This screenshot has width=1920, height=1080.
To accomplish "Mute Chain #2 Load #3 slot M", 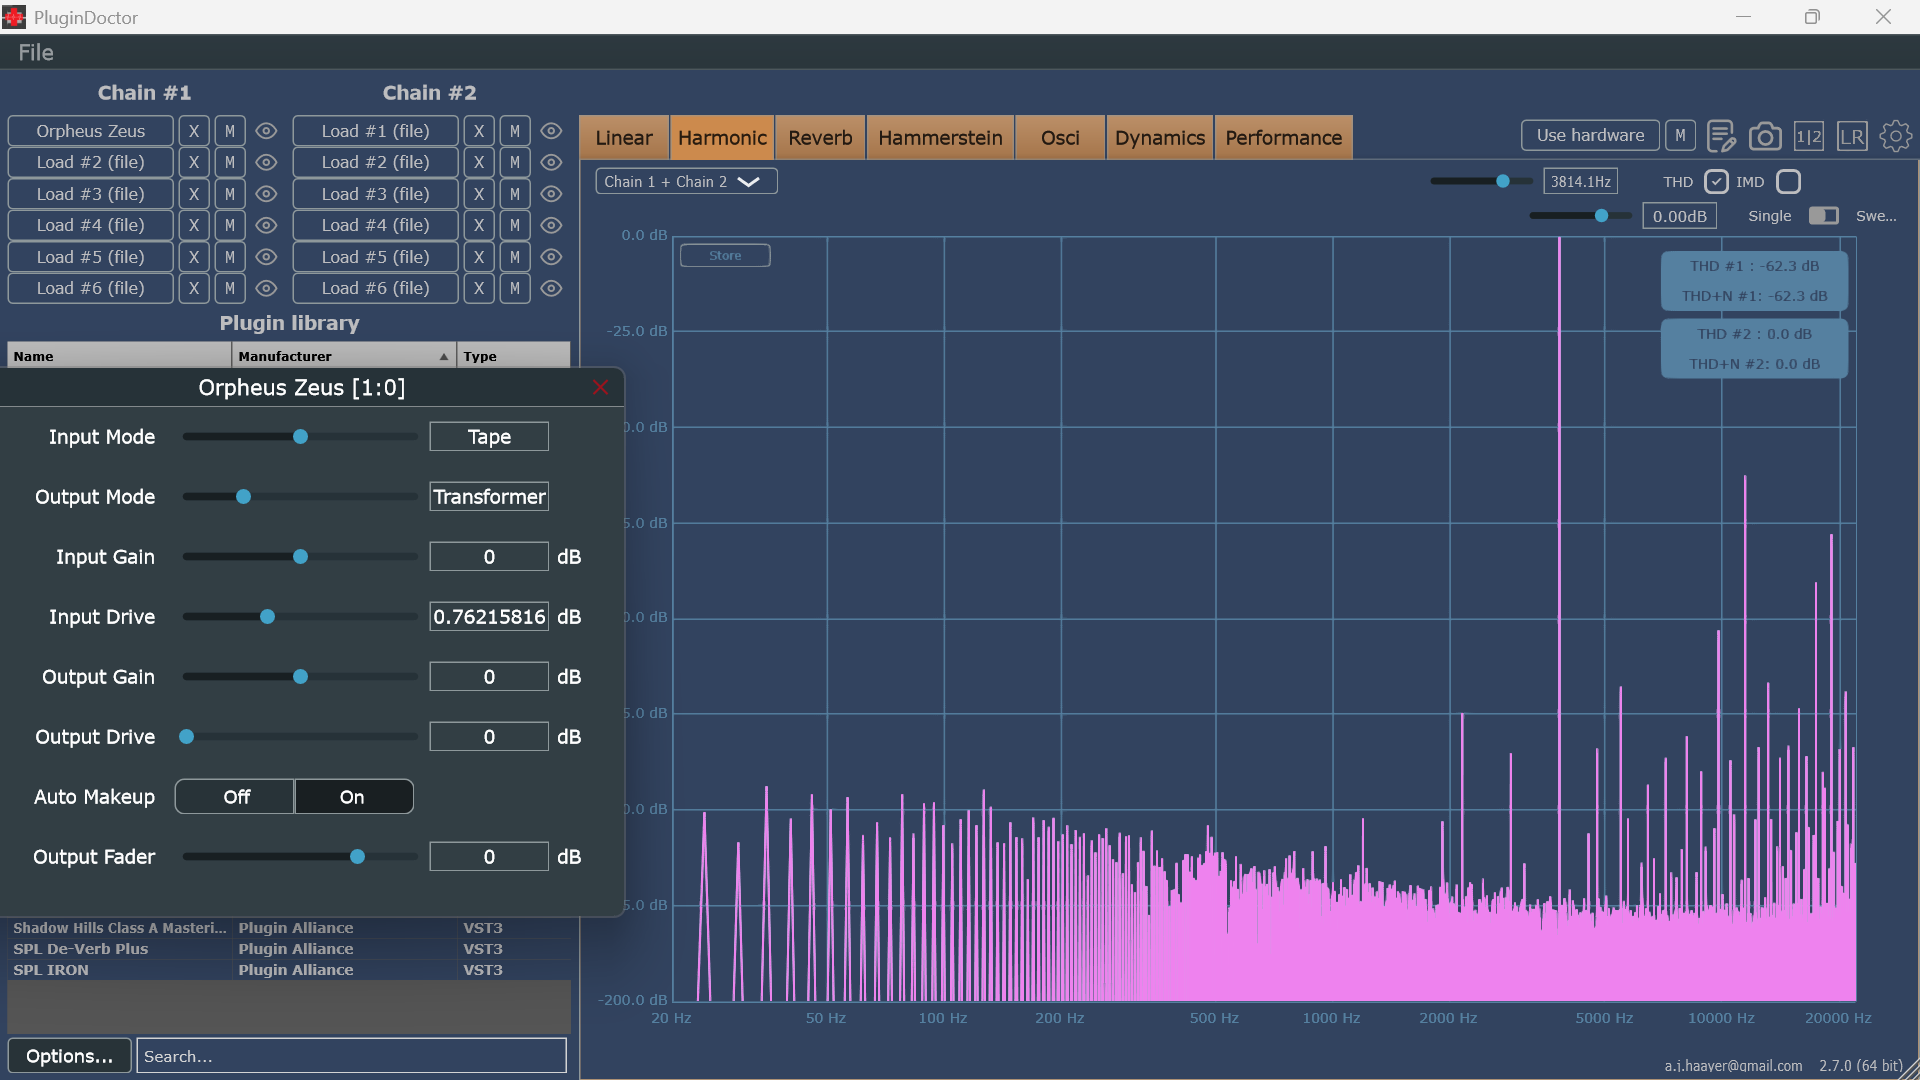I will pos(515,194).
